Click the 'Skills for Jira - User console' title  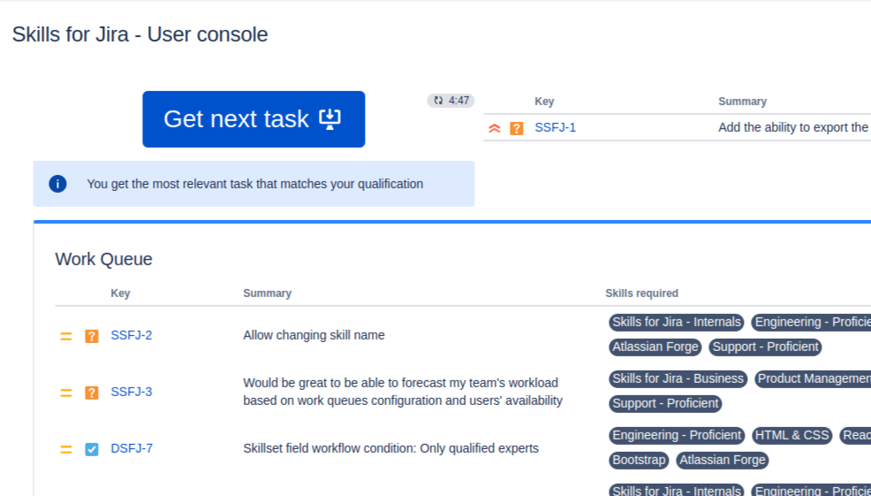click(x=140, y=34)
